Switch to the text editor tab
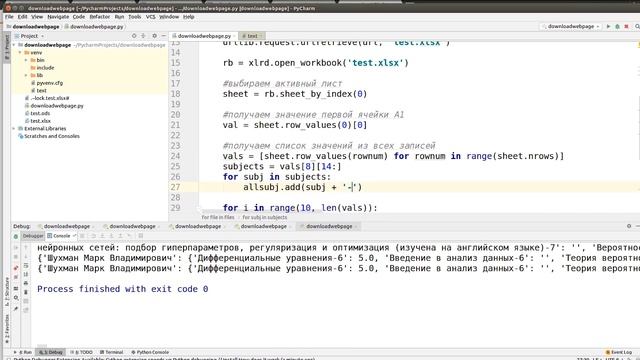 click(251, 36)
